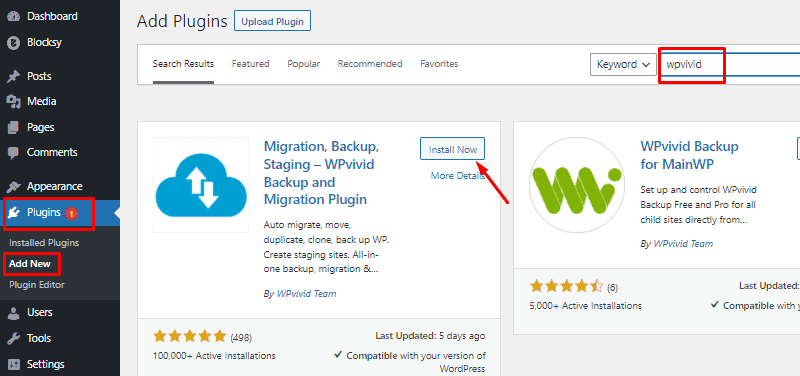This screenshot has width=800, height=376.
Task: Switch to the Search Results tab
Action: click(x=183, y=64)
